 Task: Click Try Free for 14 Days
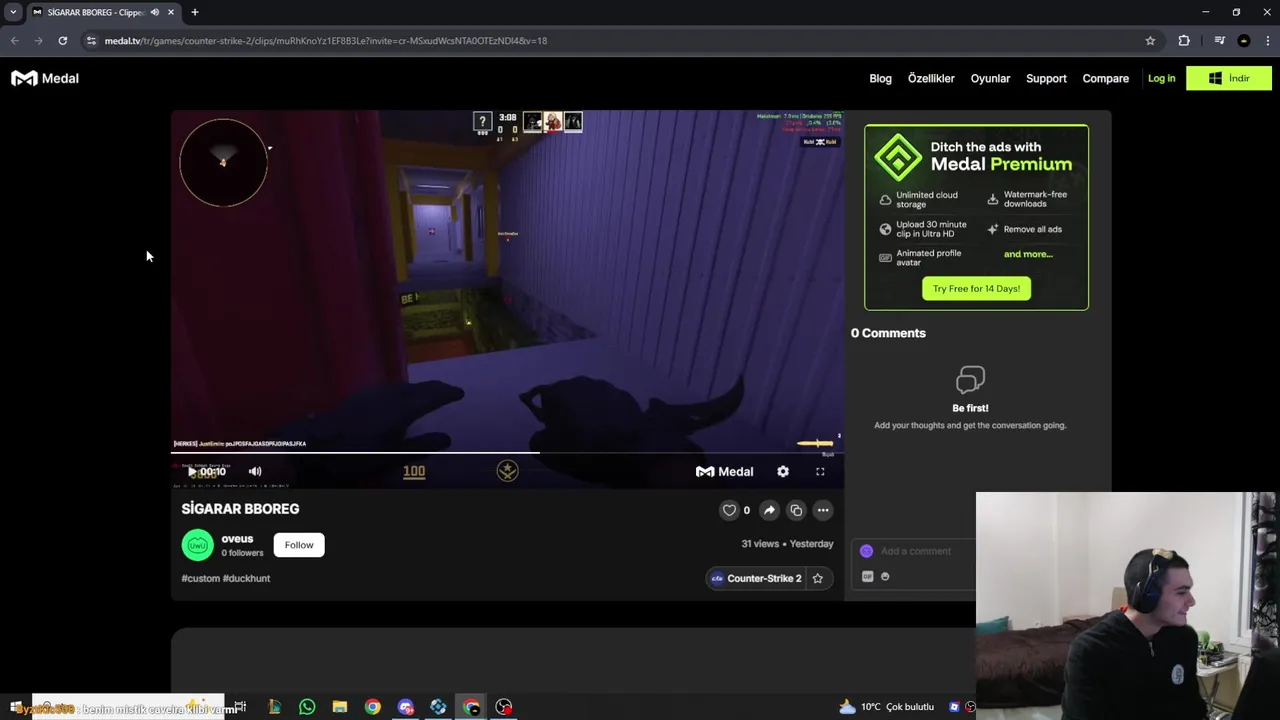pos(976,289)
